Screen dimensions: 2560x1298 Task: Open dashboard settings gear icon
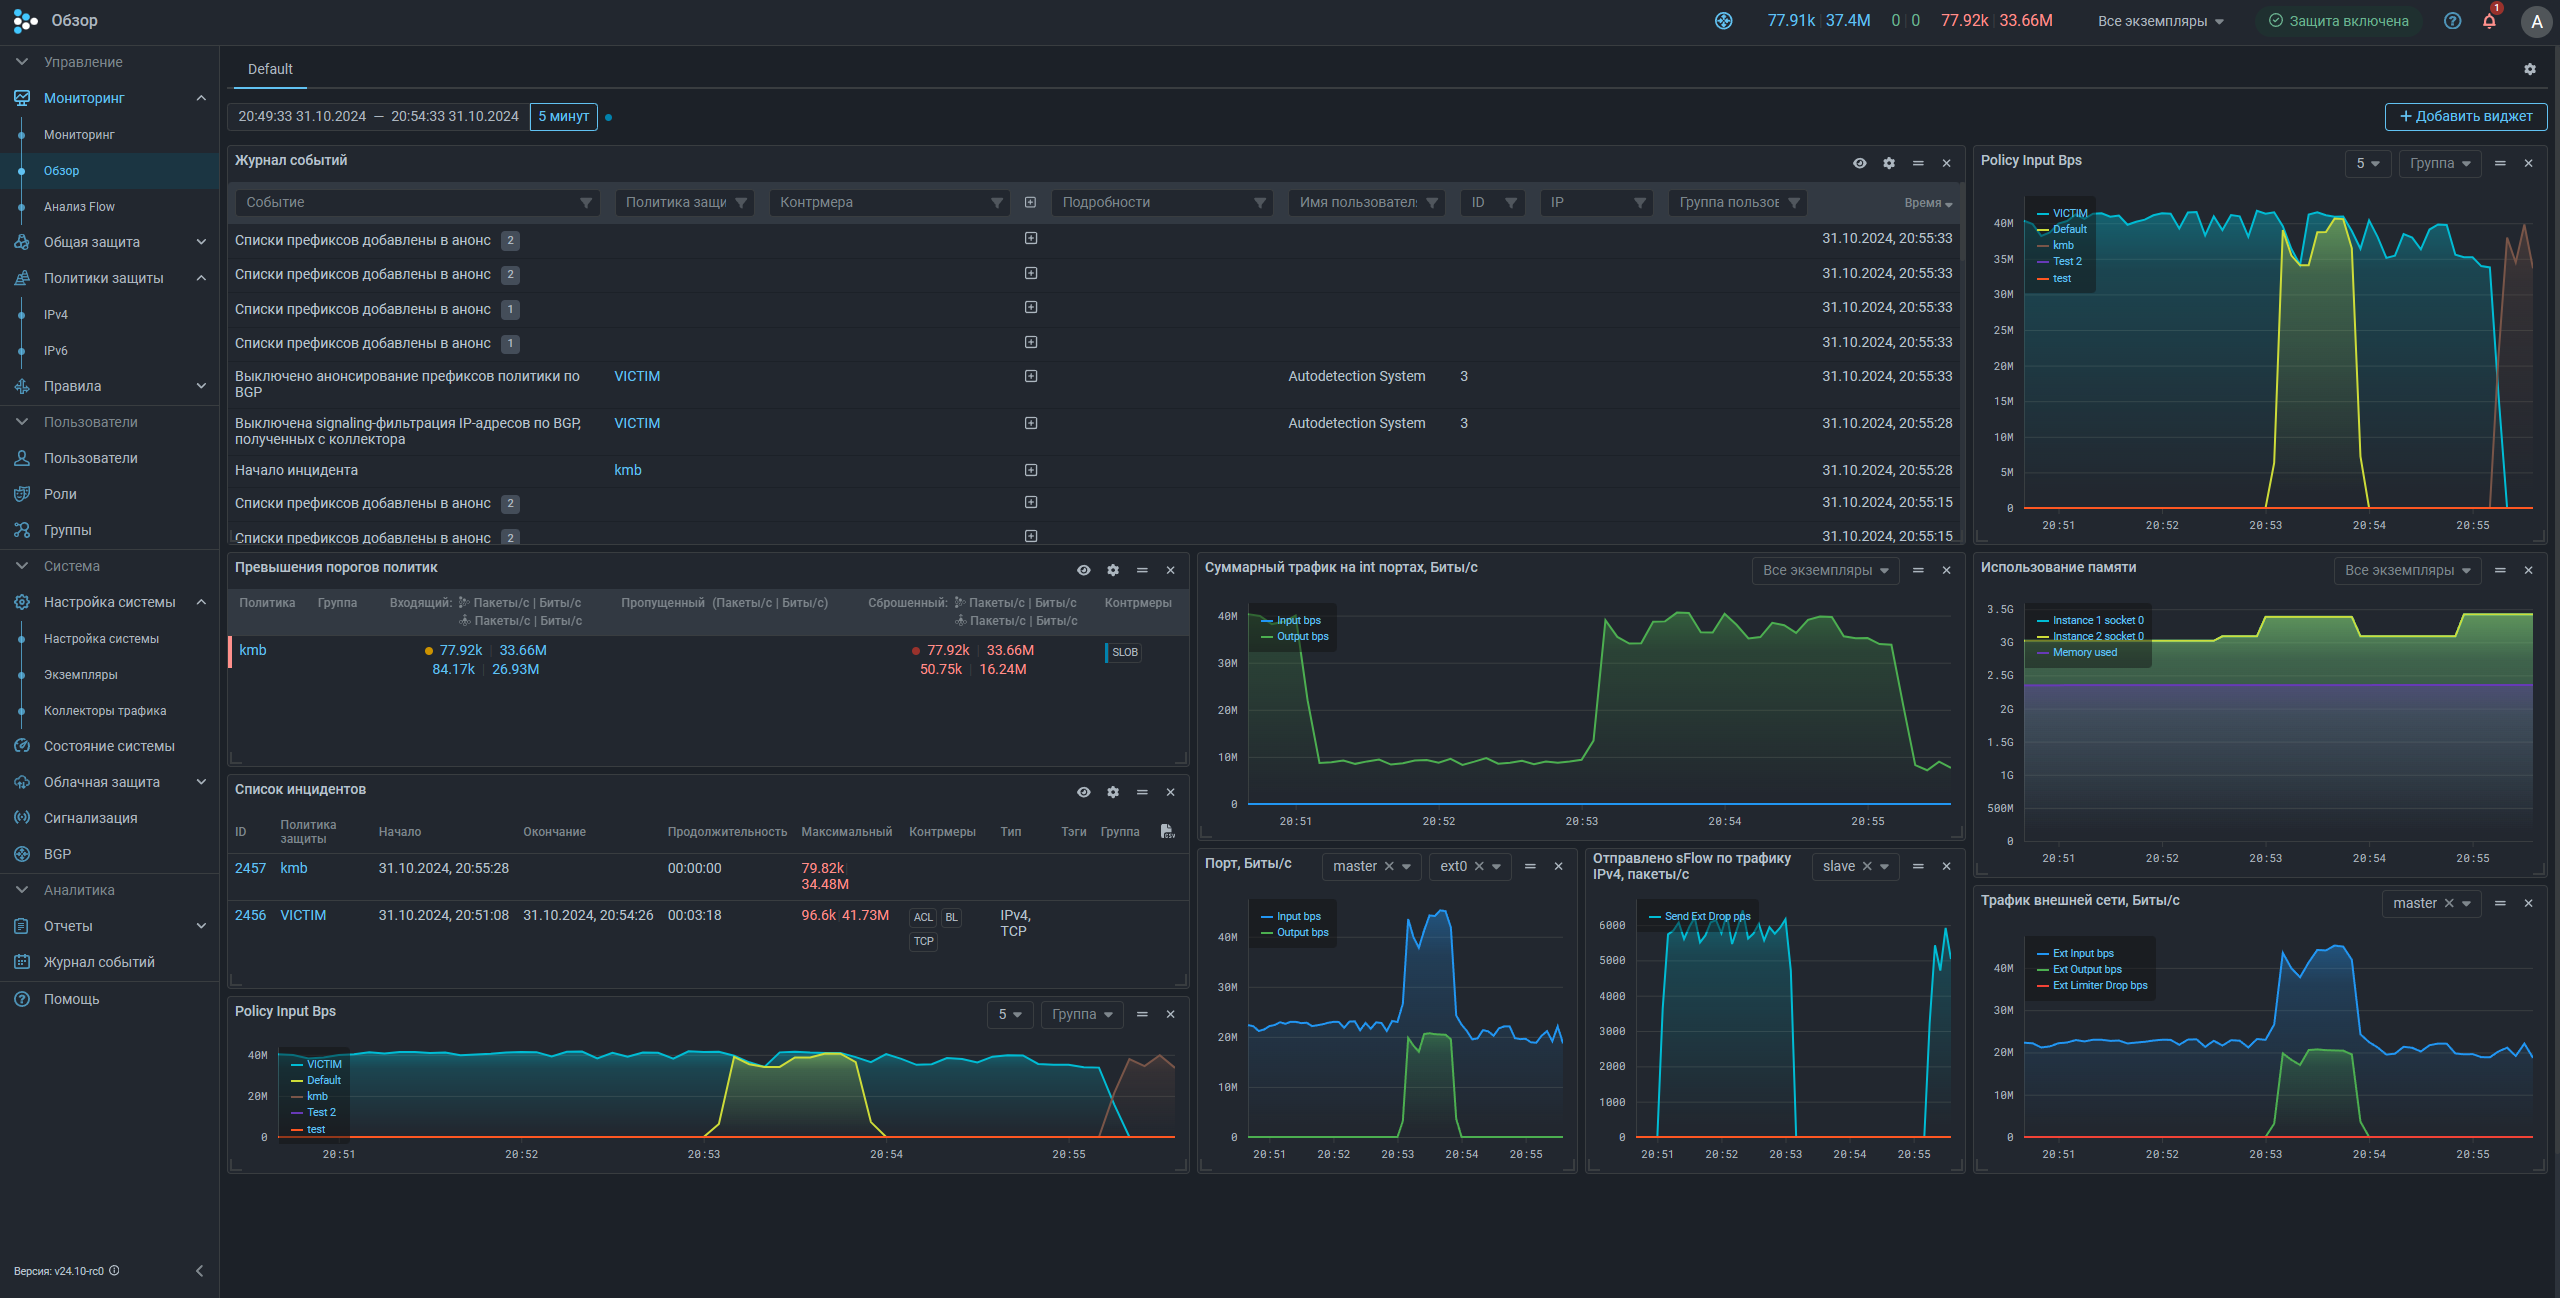click(x=2530, y=69)
